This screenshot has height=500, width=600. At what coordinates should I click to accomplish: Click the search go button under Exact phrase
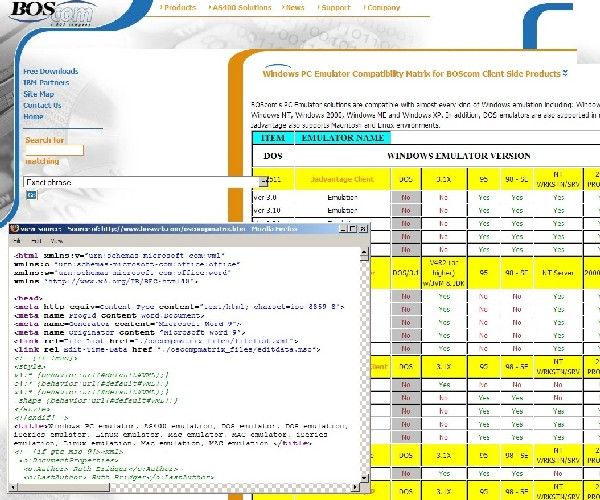pos(31,195)
